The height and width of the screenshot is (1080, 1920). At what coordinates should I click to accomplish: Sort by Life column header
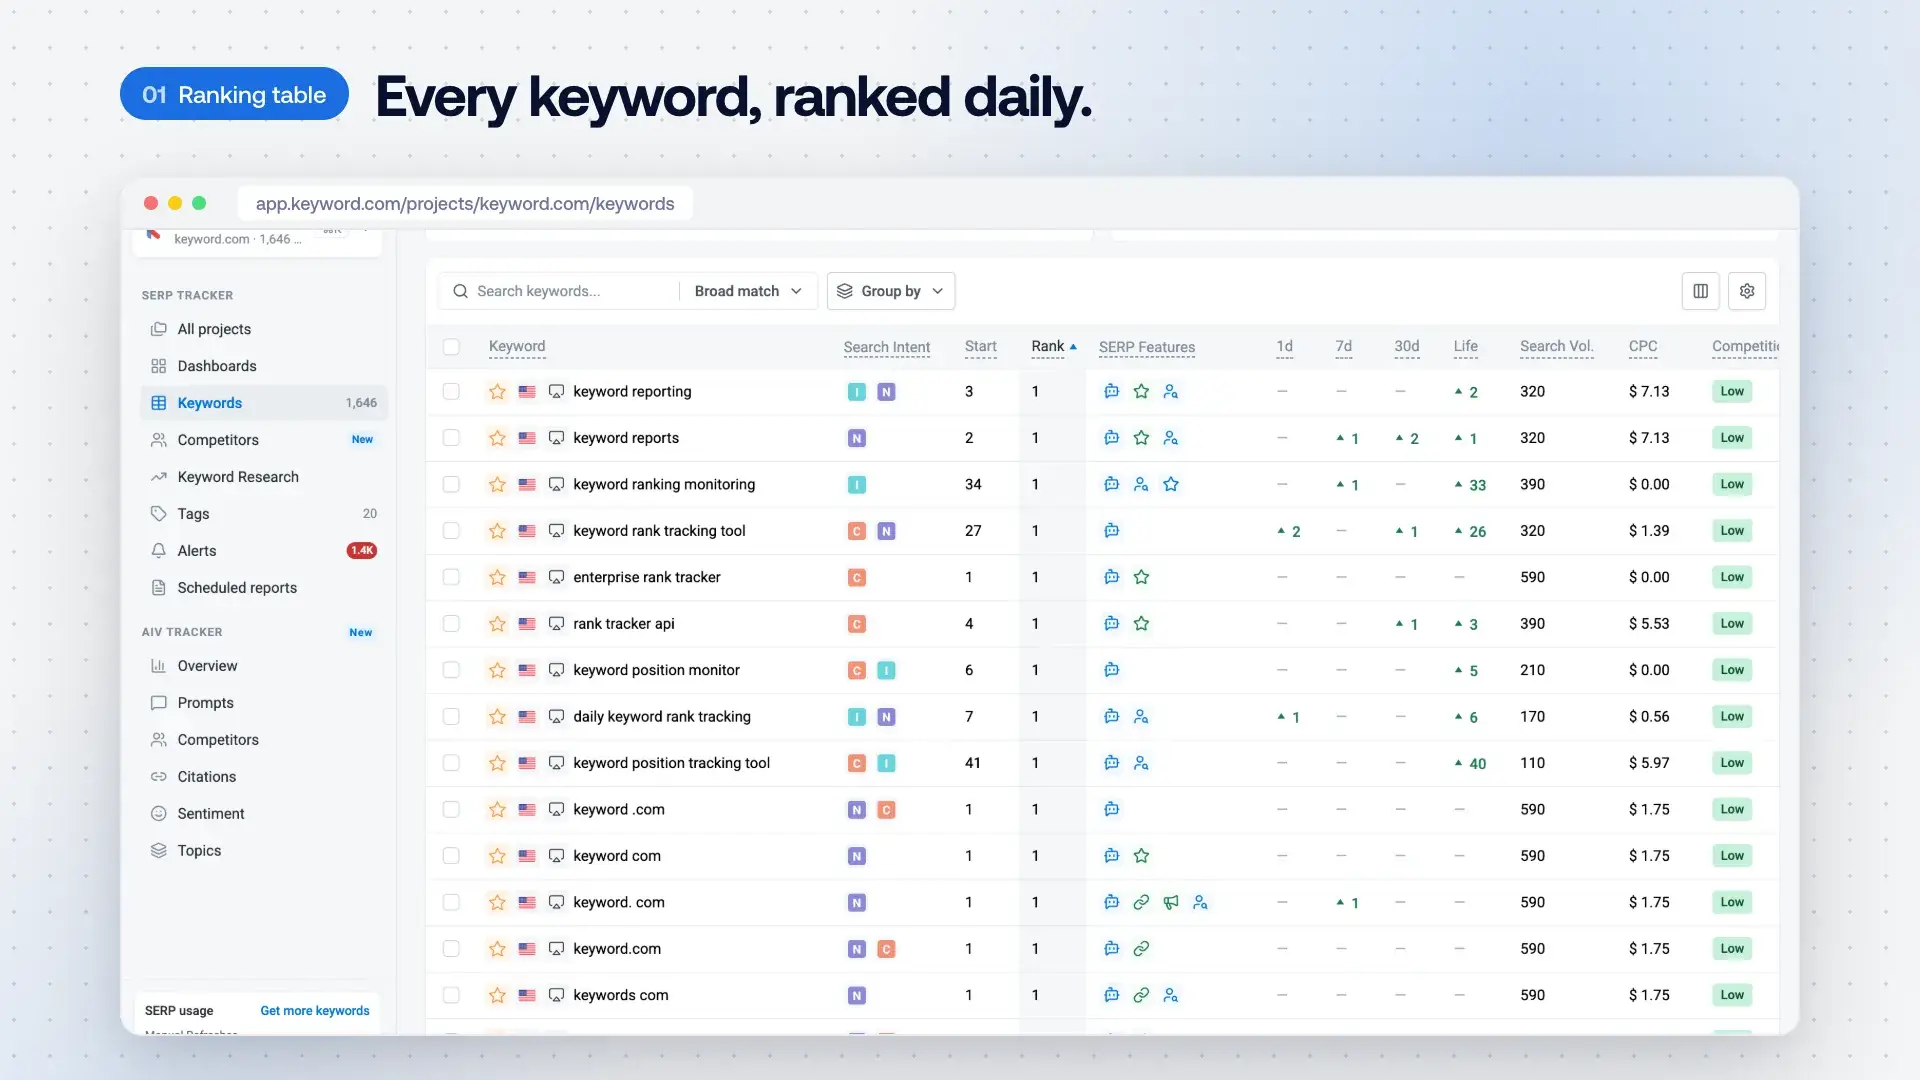pyautogui.click(x=1465, y=346)
